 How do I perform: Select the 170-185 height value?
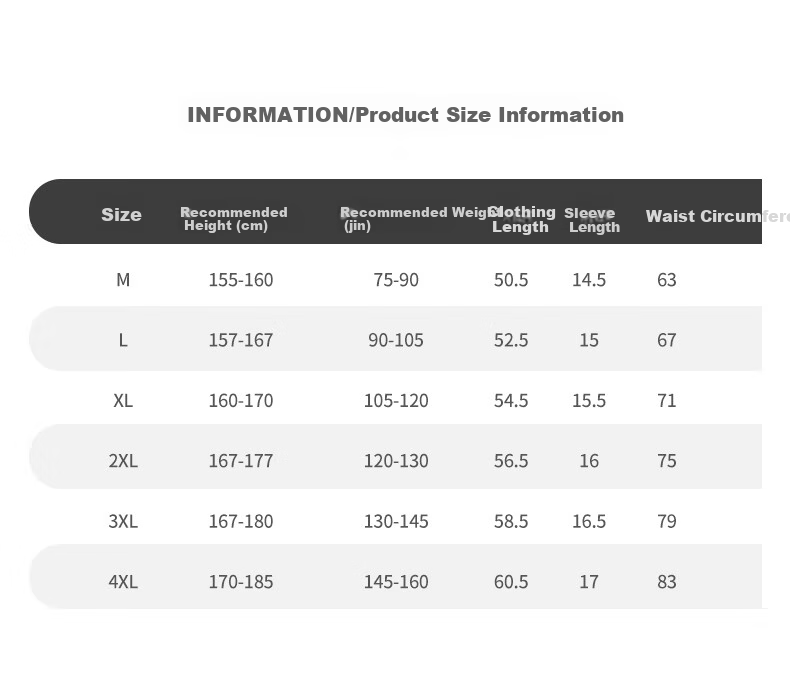(x=241, y=582)
